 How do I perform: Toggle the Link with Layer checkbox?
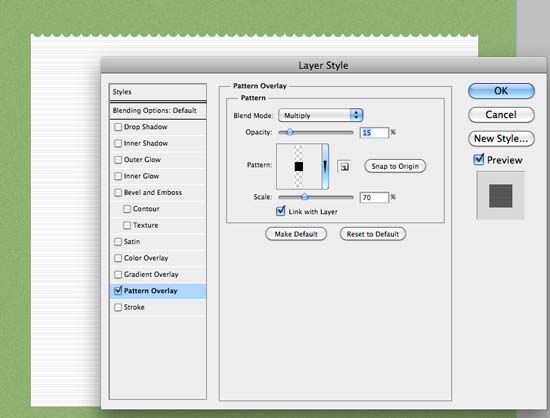coord(281,211)
